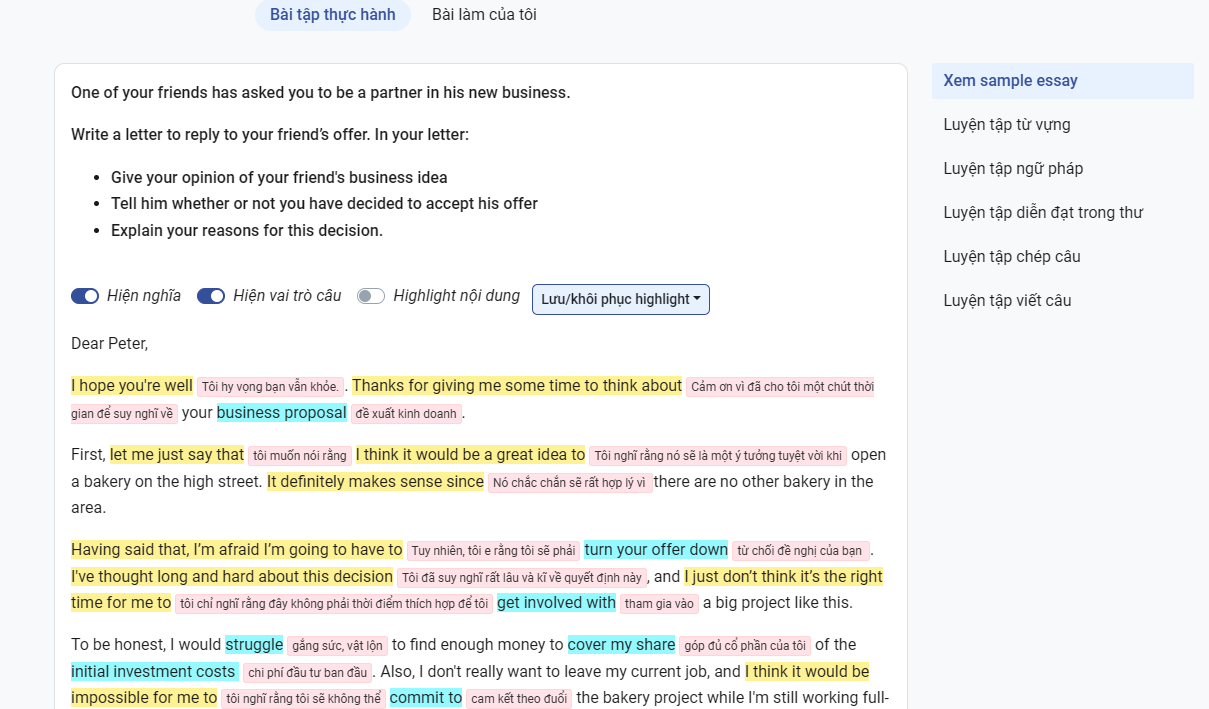The width and height of the screenshot is (1209, 709).
Task: Click the translation 'gắng sức, vật lộn'
Action: 337,646
